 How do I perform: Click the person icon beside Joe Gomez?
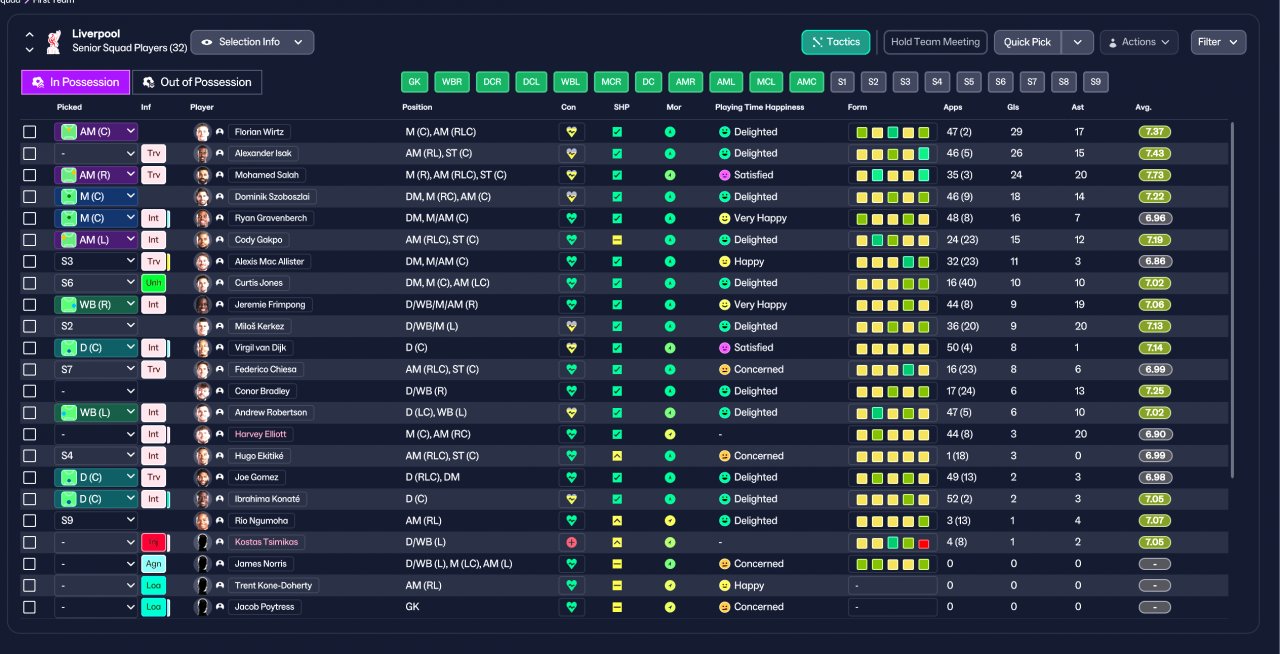click(219, 477)
